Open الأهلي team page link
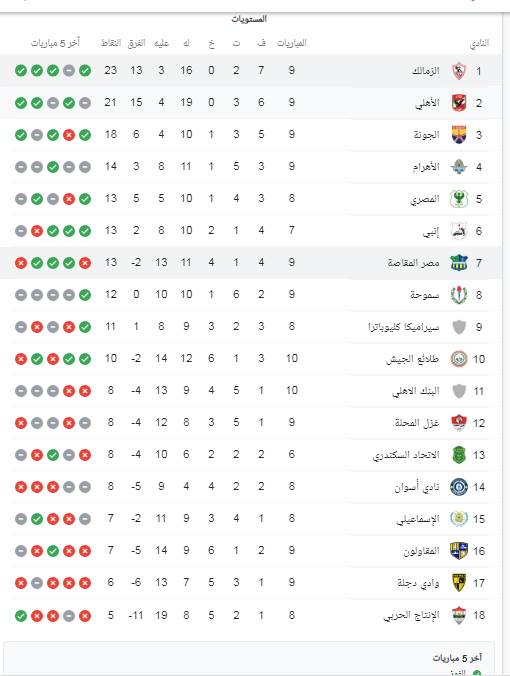This screenshot has width=510, height=676. pos(427,103)
